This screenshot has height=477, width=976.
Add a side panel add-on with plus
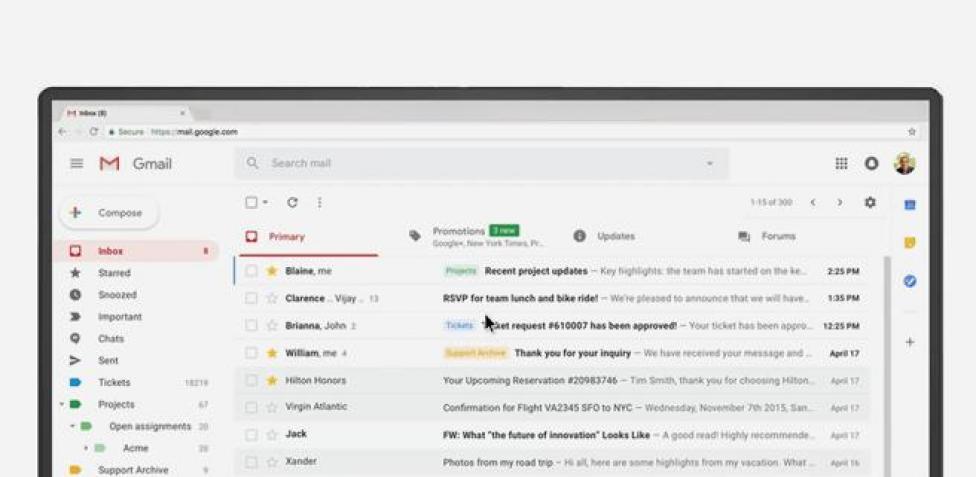pyautogui.click(x=909, y=342)
